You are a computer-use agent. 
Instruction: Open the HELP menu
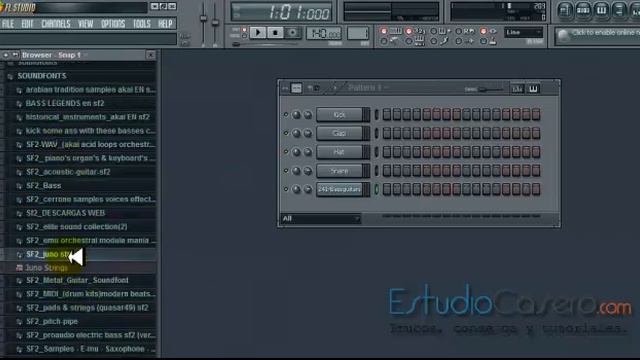coord(165,24)
